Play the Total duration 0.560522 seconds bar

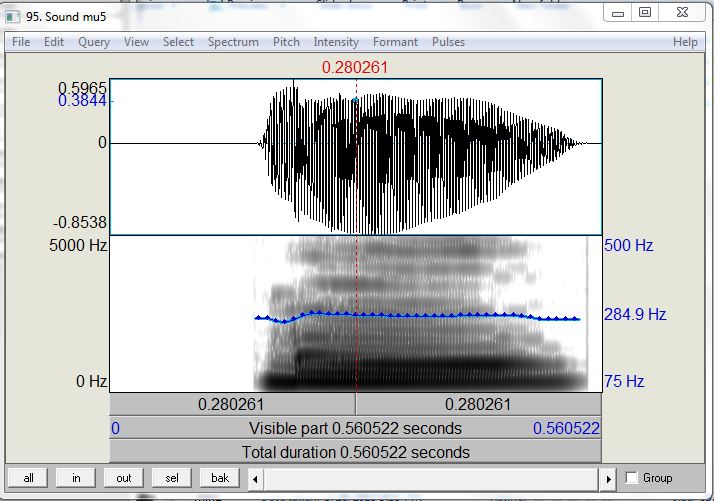[356, 452]
